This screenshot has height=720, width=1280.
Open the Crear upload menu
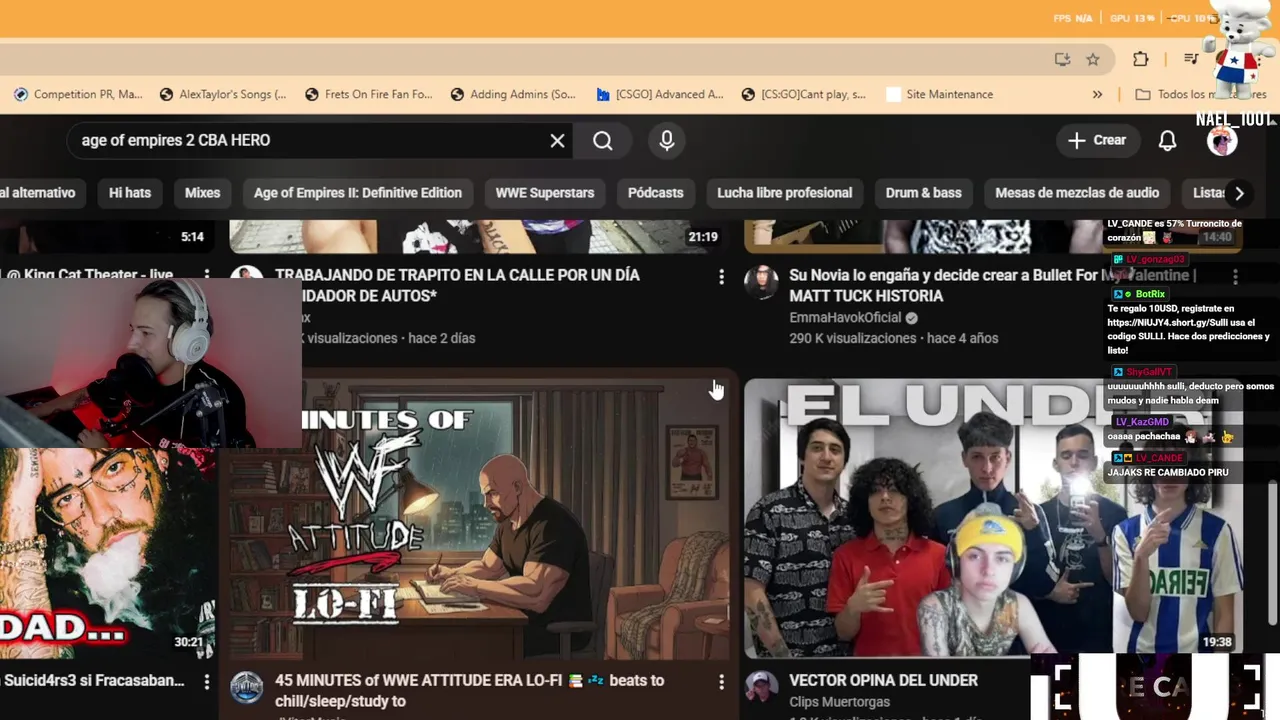coord(1097,141)
